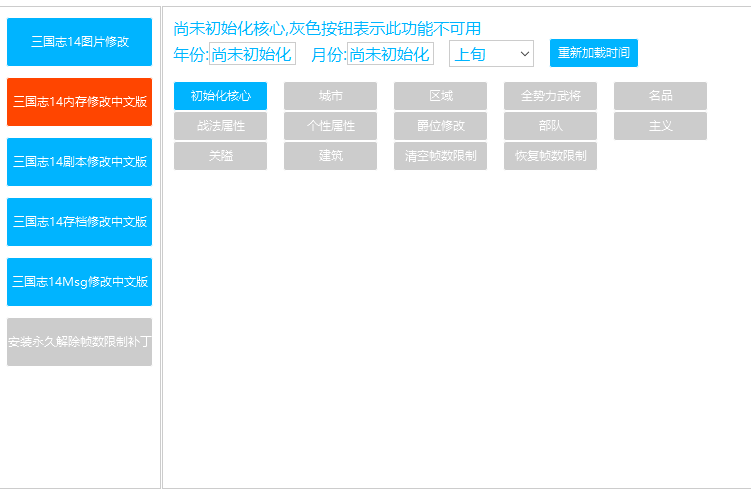Viewport: 751px width, 496px height.
Task: Click the 主义 button
Action: coord(660,126)
